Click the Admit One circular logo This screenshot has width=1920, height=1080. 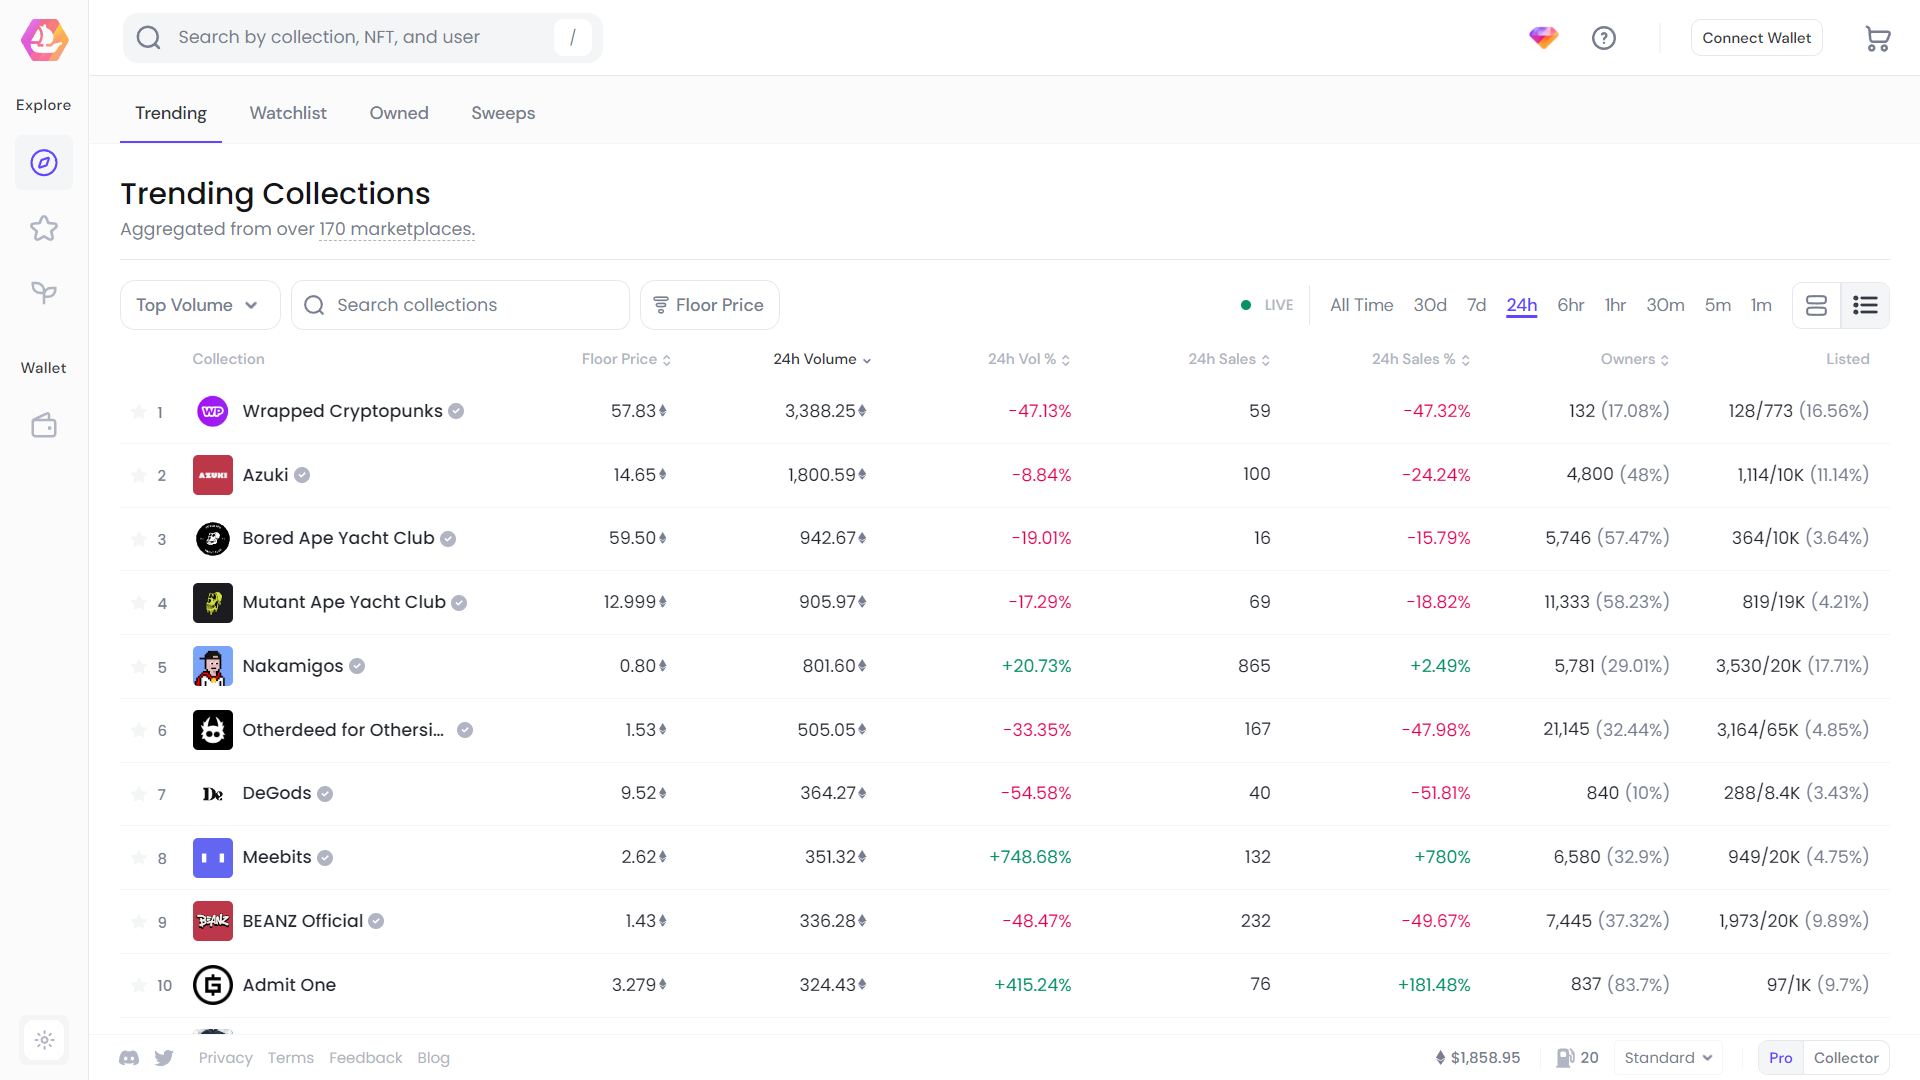[x=212, y=985]
